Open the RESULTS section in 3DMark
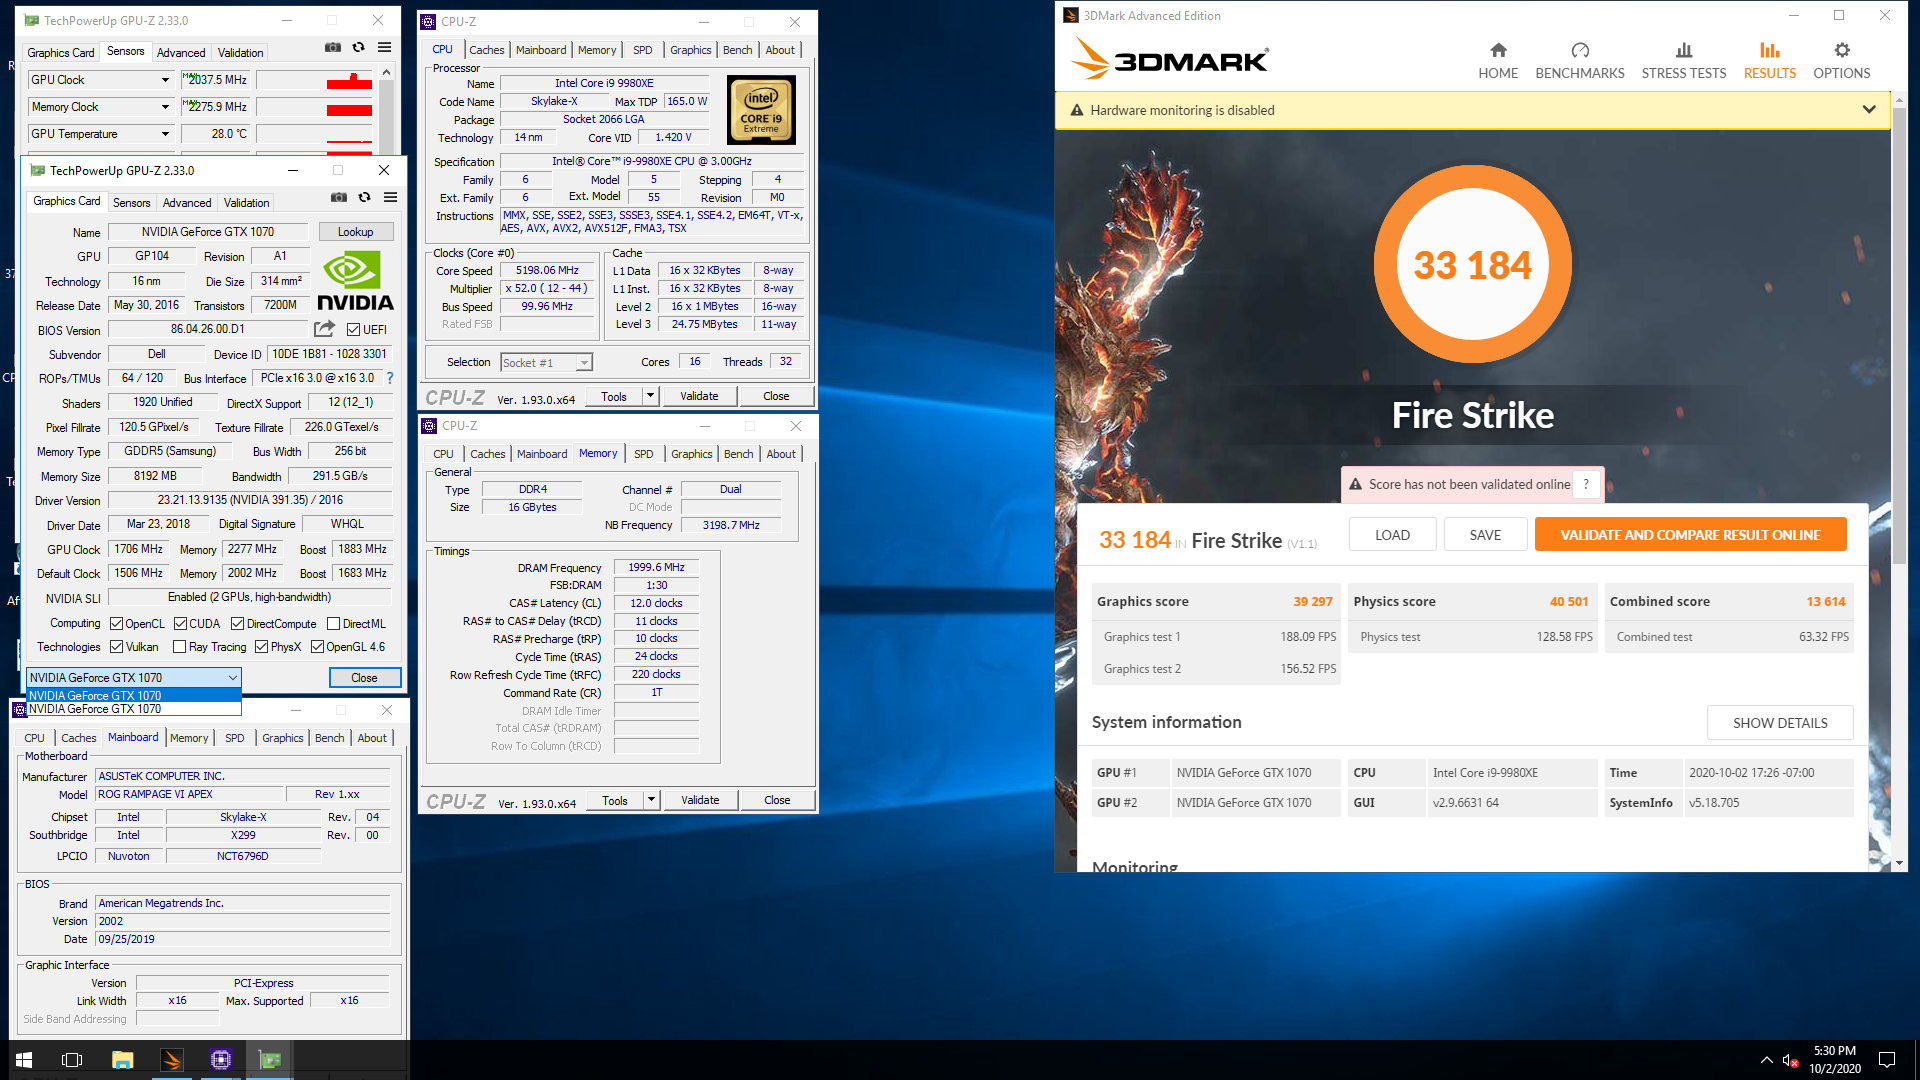The height and width of the screenshot is (1080, 1920). [x=1770, y=60]
